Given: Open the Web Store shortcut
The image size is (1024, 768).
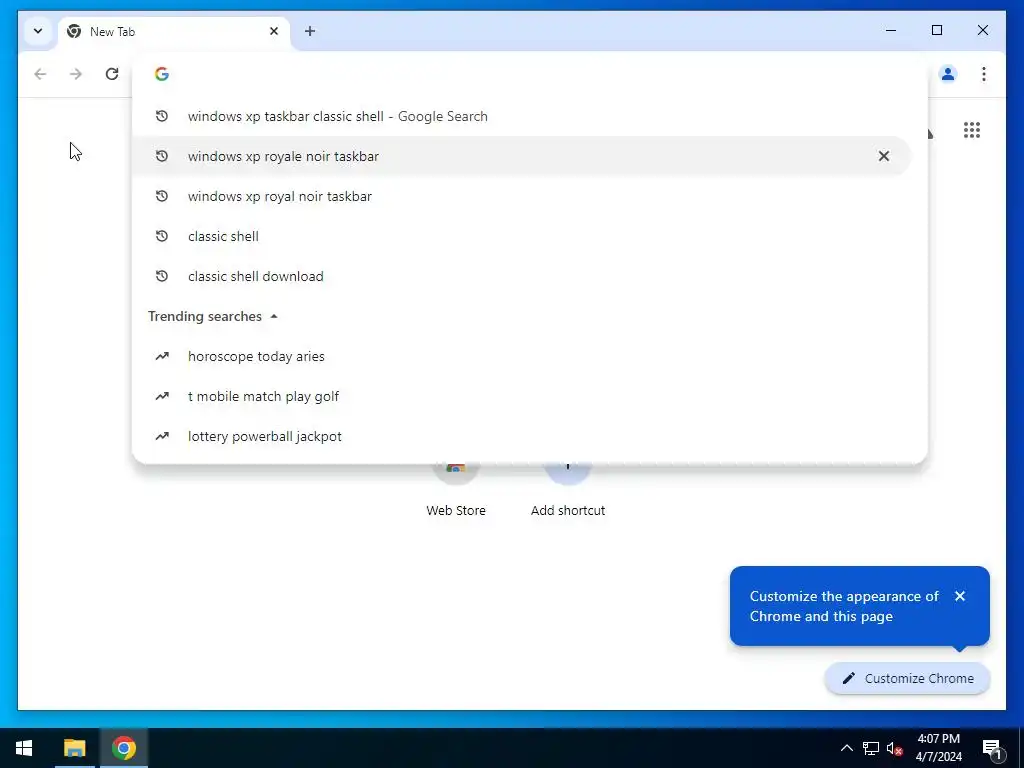Looking at the screenshot, I should (x=456, y=492).
